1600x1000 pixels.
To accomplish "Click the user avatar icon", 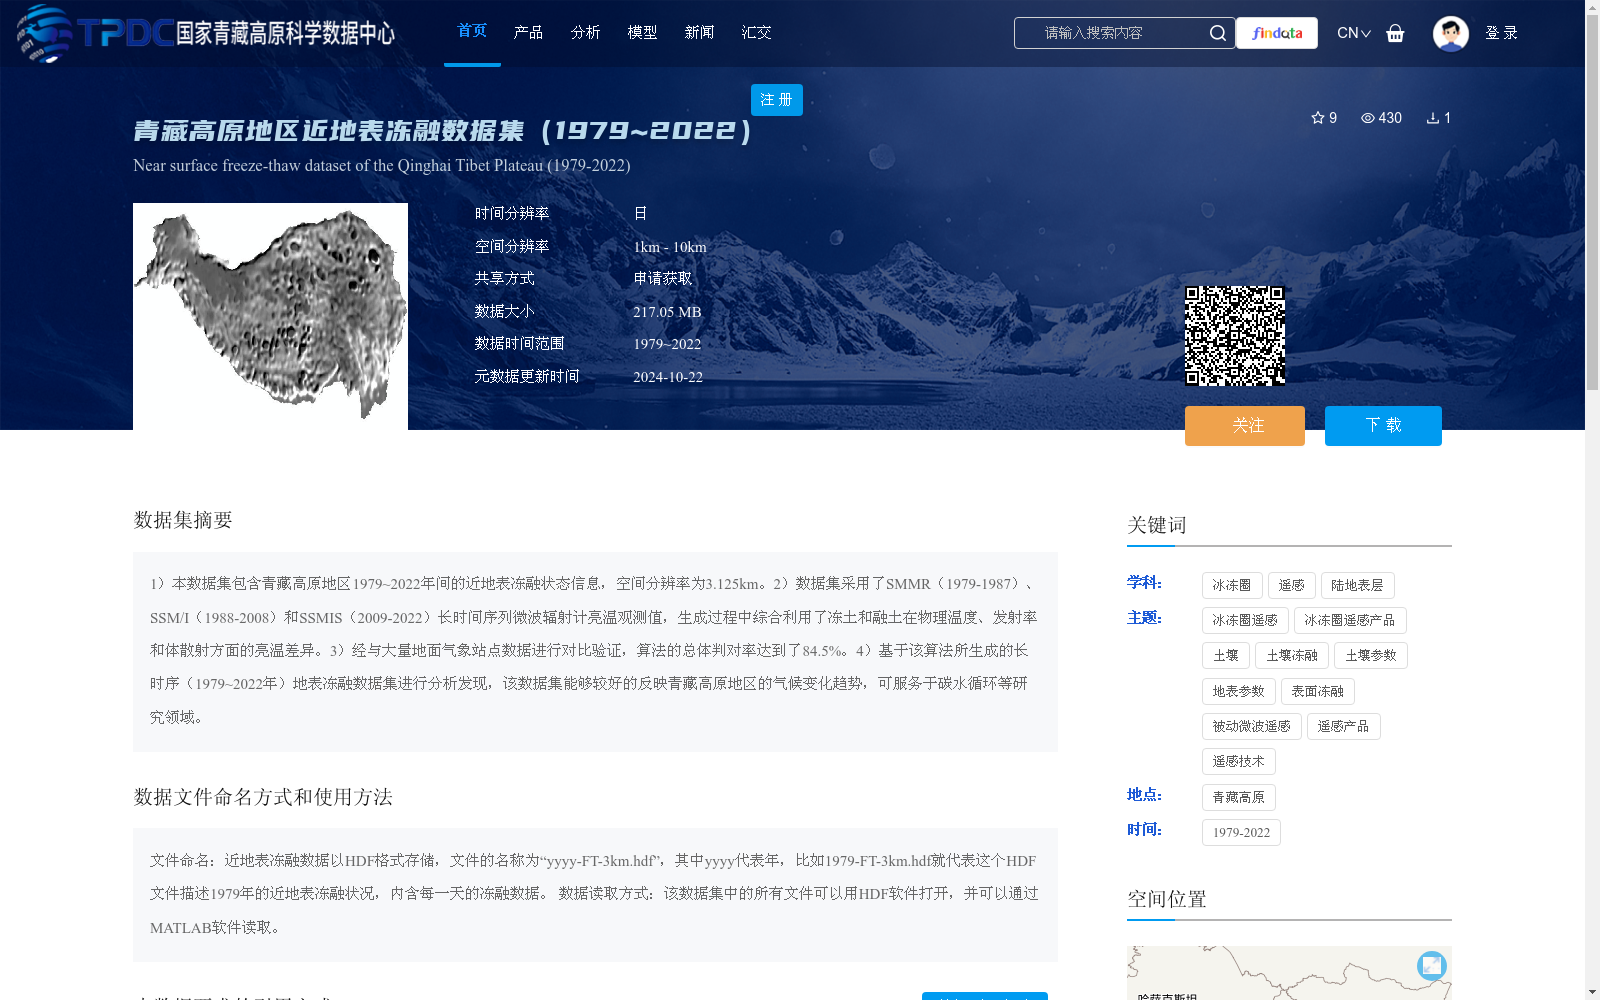I will [x=1450, y=33].
